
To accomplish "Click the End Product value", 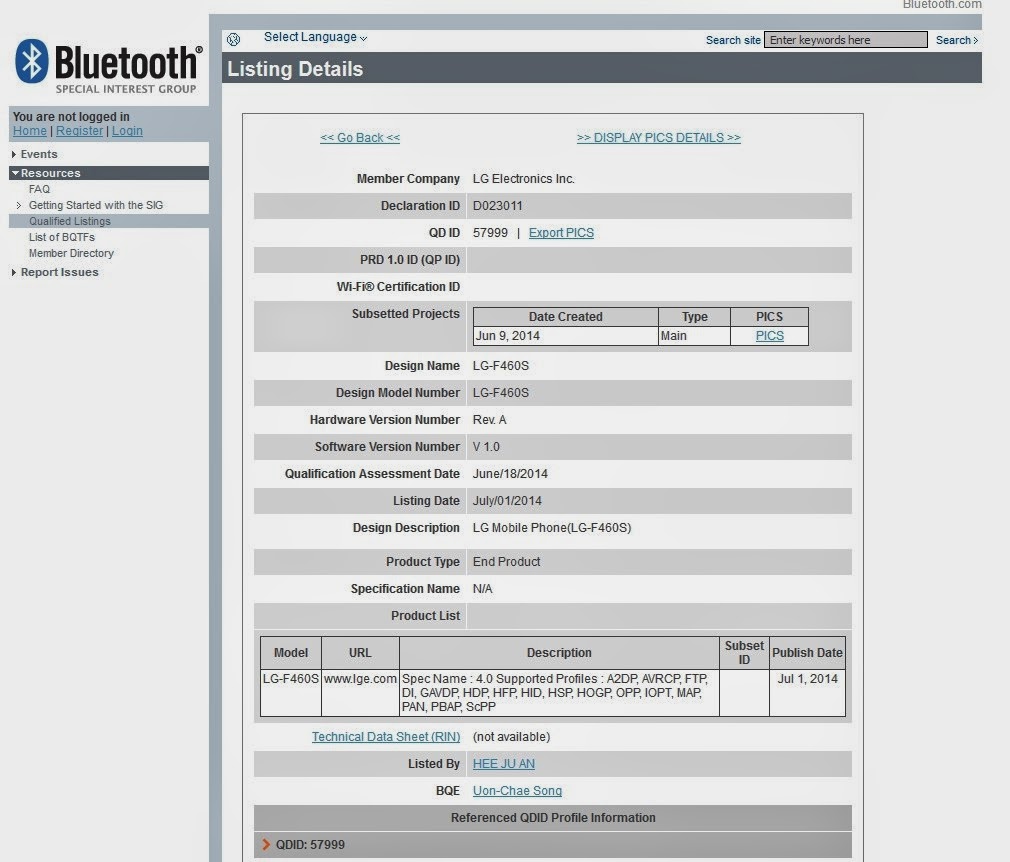I will (x=506, y=562).
